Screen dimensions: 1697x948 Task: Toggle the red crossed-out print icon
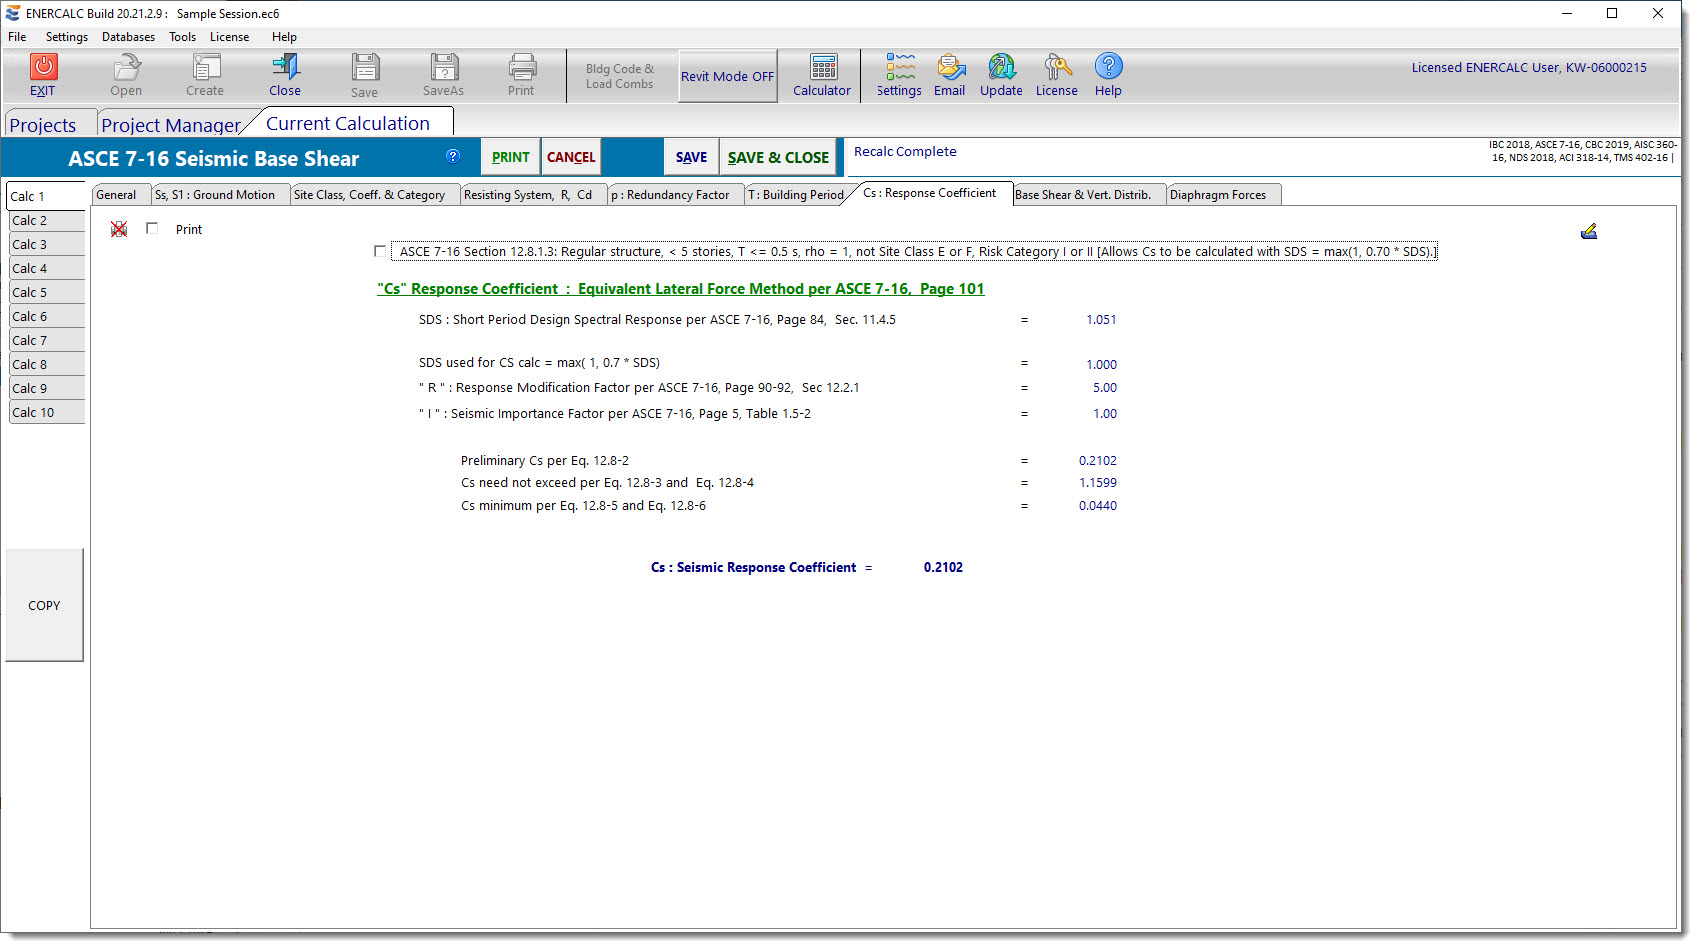point(119,229)
